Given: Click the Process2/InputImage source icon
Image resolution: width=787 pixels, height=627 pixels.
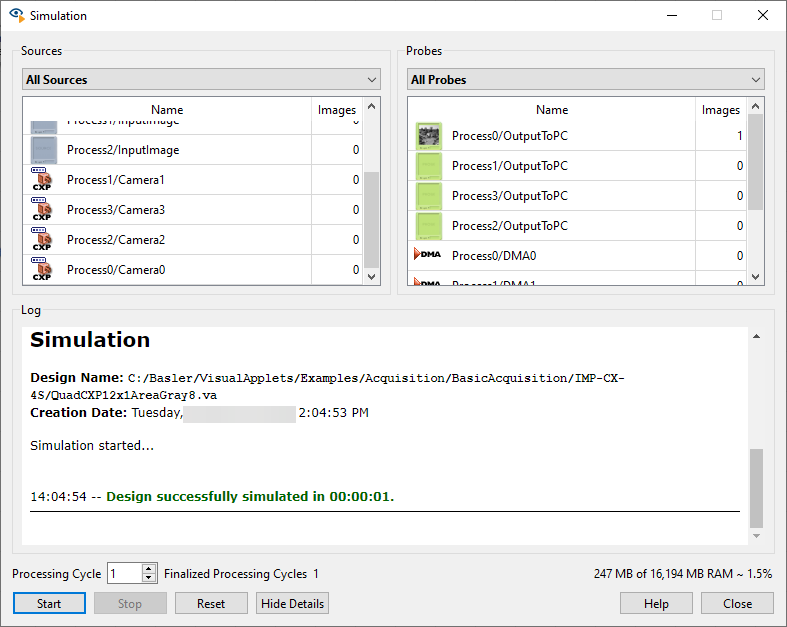Looking at the screenshot, I should click(x=44, y=150).
